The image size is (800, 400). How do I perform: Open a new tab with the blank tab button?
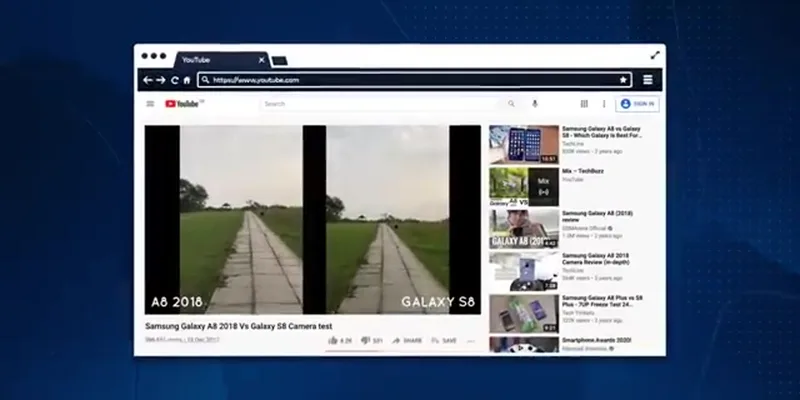(x=280, y=61)
